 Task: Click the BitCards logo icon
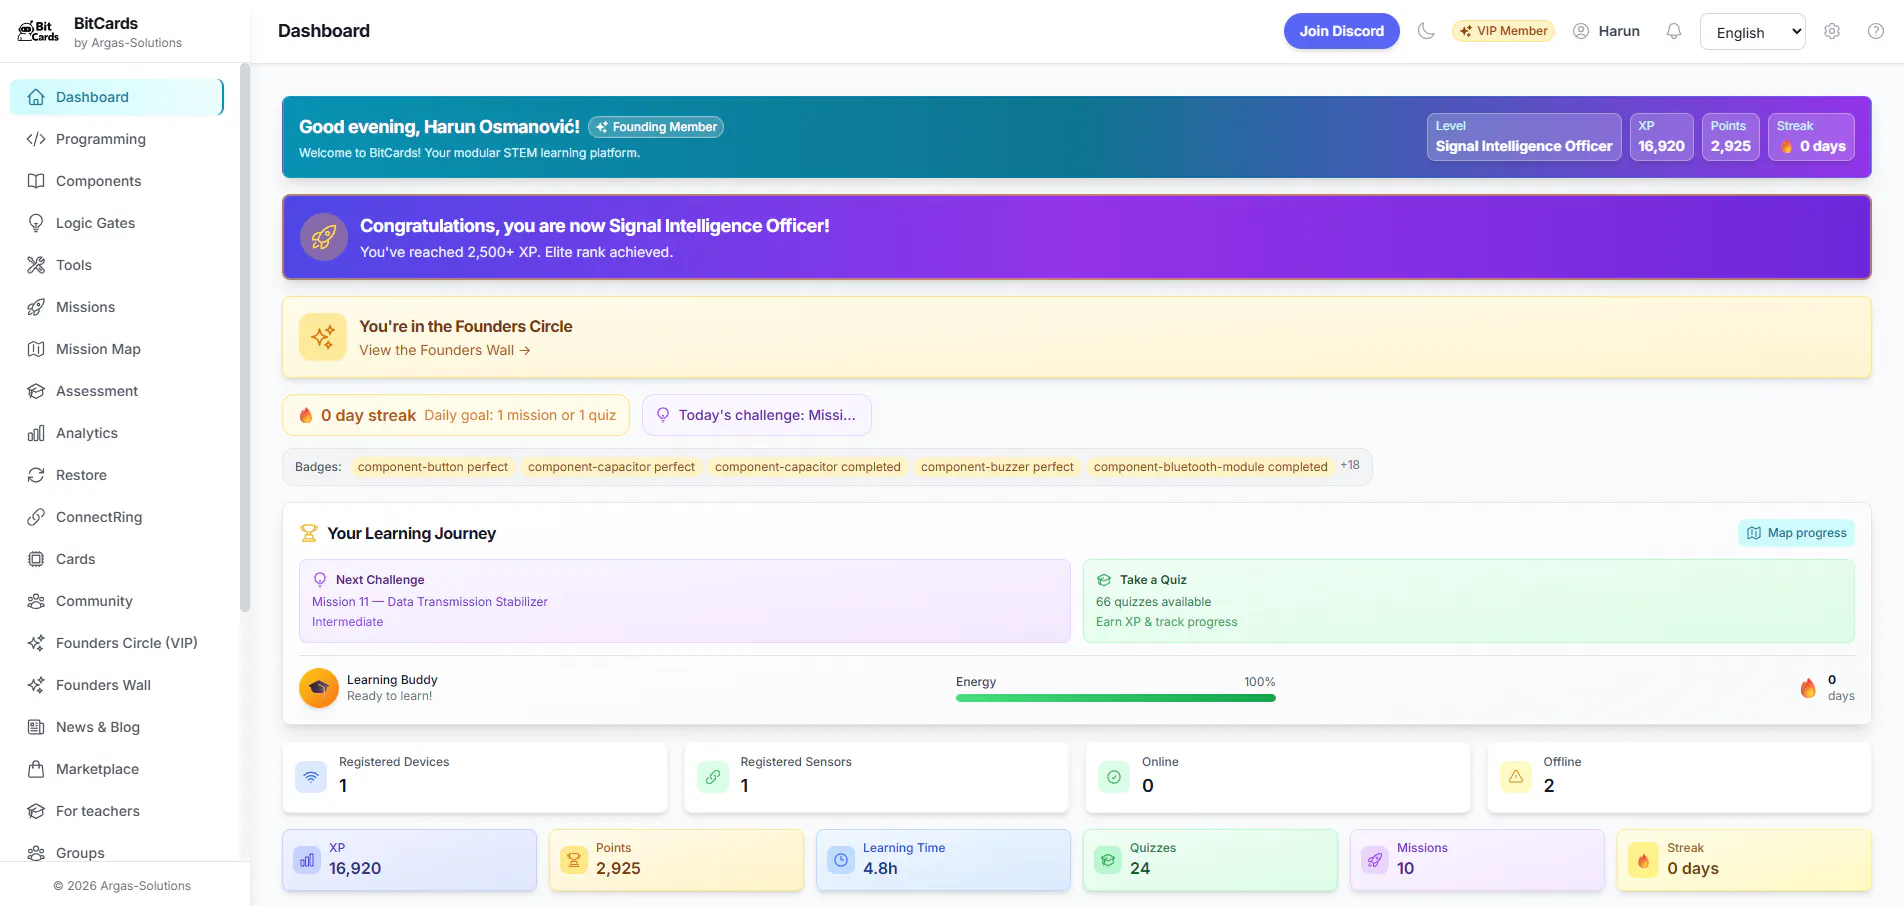click(x=38, y=31)
